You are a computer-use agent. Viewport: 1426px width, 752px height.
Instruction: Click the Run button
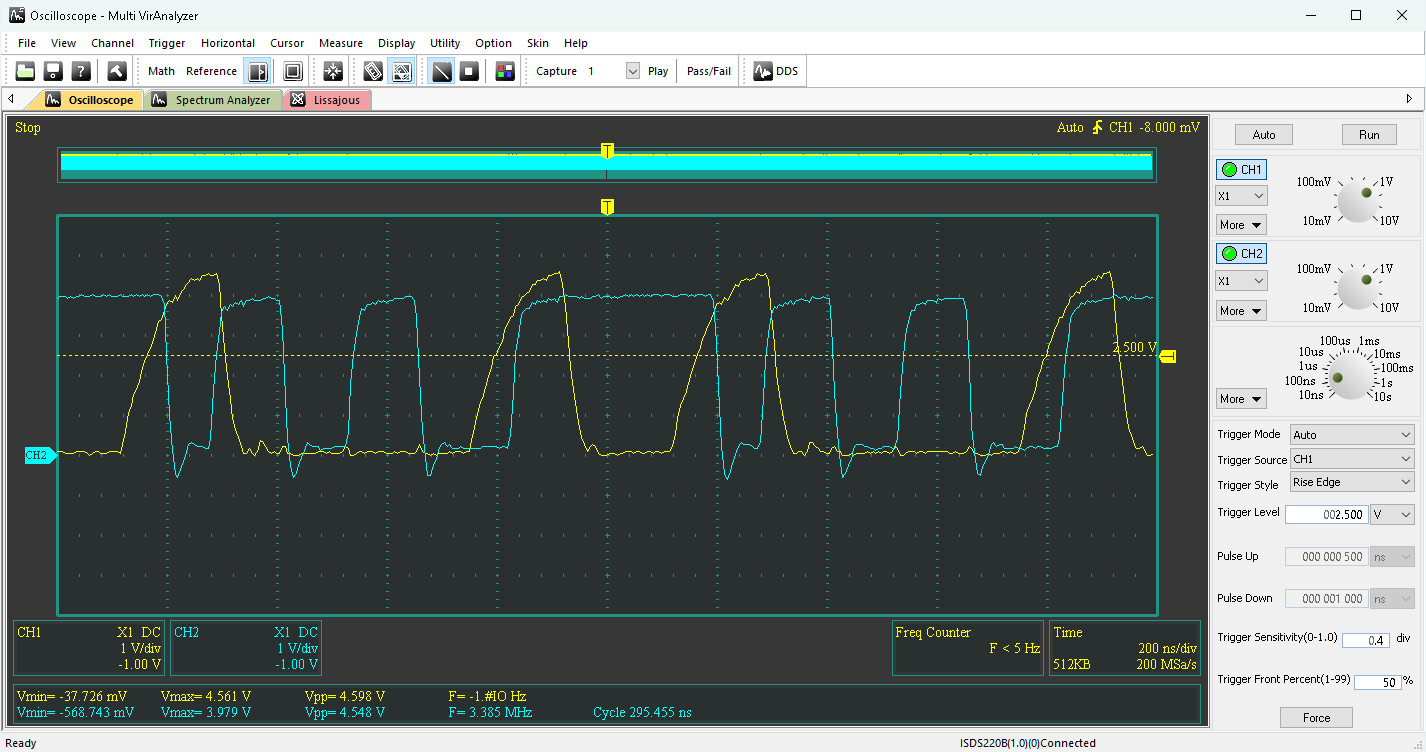coord(1369,135)
